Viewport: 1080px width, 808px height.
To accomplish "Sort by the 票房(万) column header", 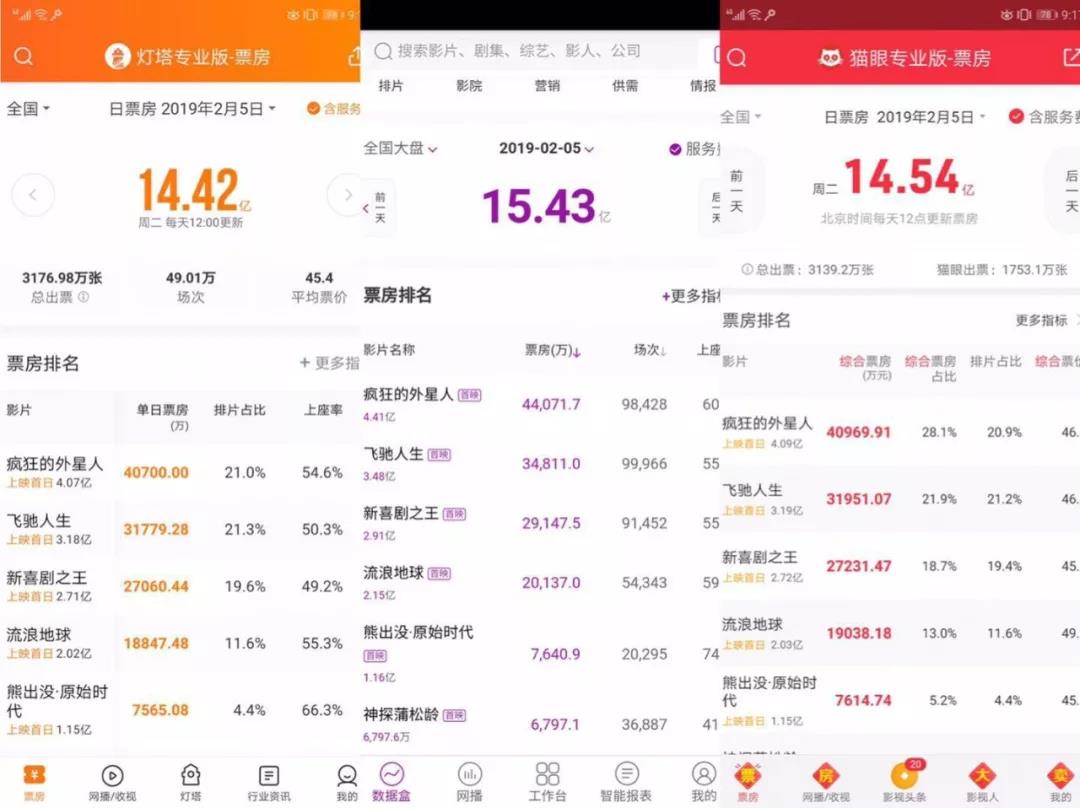I will (552, 350).
